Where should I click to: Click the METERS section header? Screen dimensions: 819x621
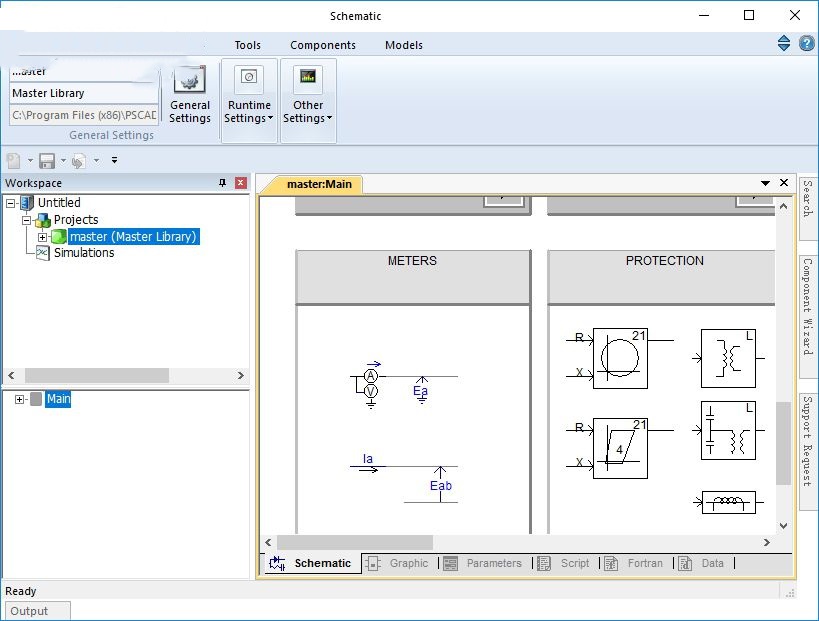(x=413, y=277)
